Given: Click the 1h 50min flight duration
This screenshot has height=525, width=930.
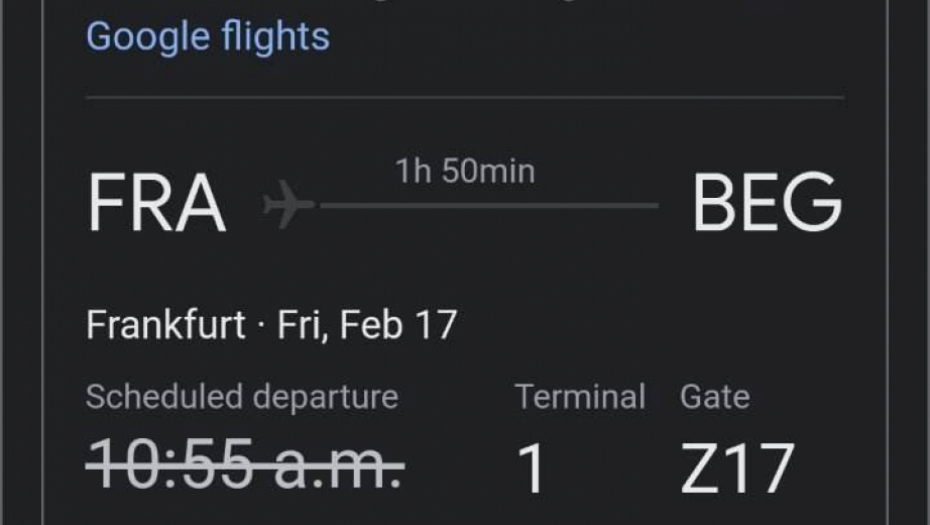Looking at the screenshot, I should 465,171.
